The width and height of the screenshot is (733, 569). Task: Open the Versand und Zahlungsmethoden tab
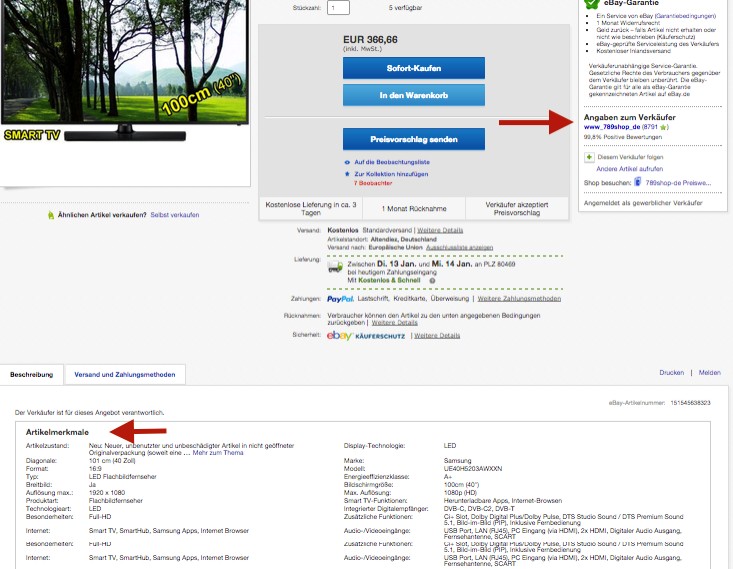pos(125,375)
